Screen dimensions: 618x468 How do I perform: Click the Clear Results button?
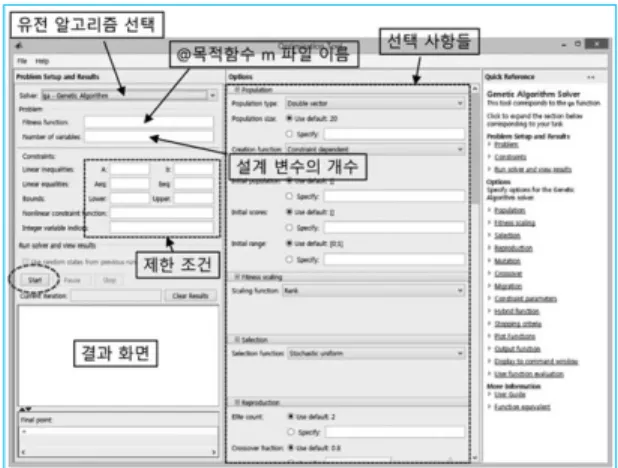point(190,296)
